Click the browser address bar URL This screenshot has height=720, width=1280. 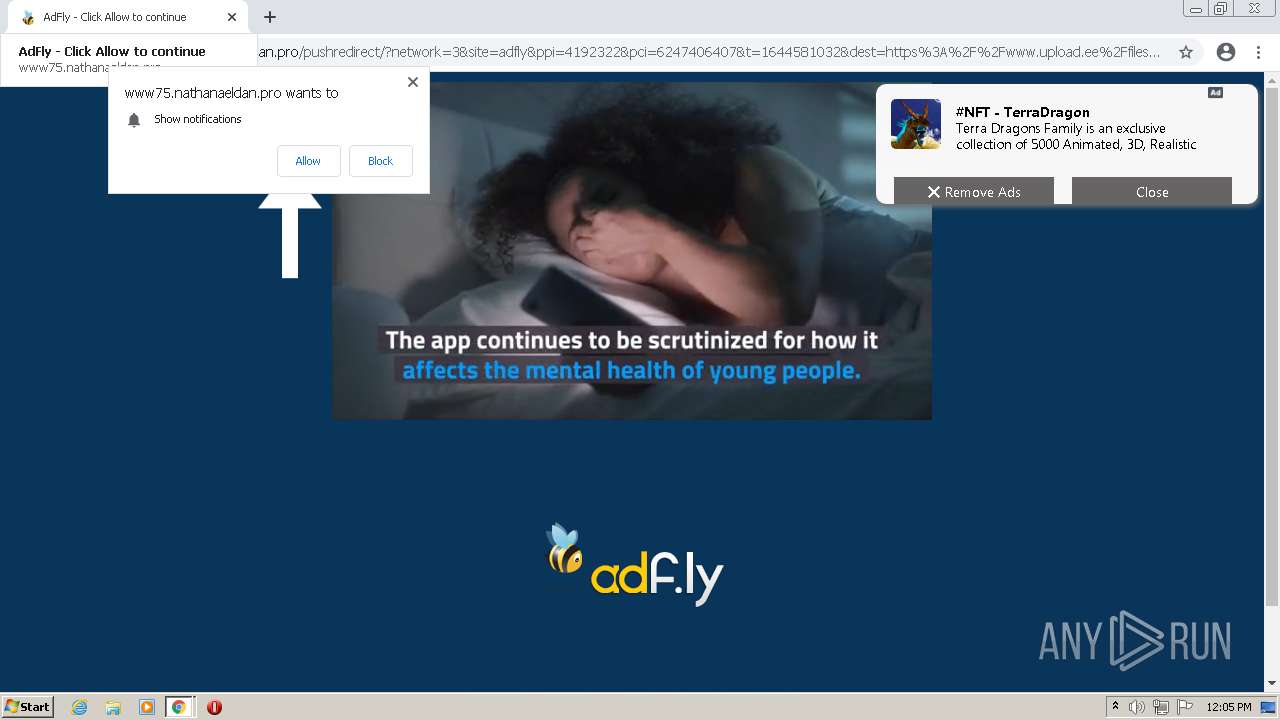point(710,52)
